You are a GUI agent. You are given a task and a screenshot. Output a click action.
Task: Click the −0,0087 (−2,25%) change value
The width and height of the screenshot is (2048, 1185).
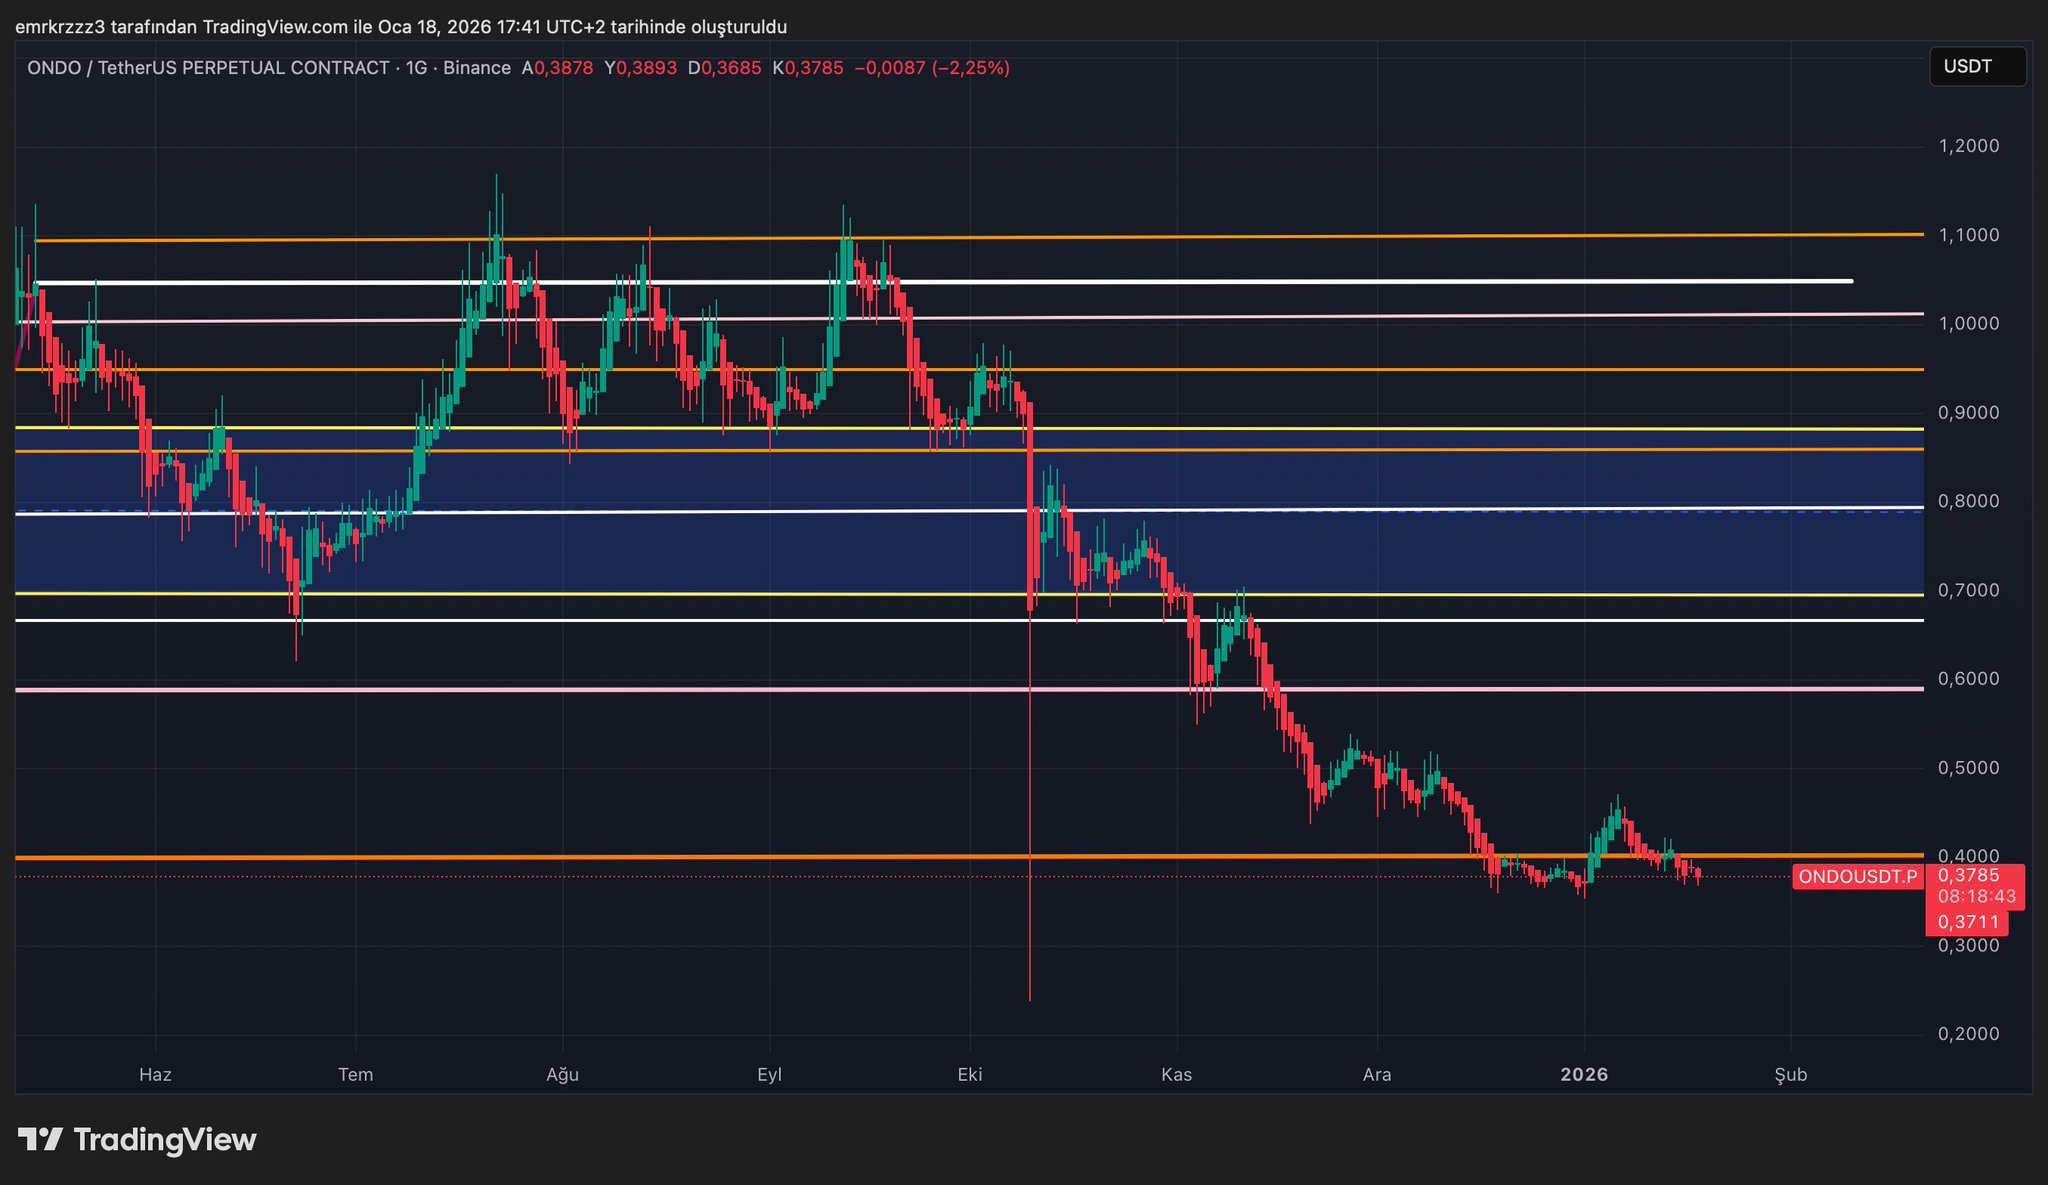point(931,68)
